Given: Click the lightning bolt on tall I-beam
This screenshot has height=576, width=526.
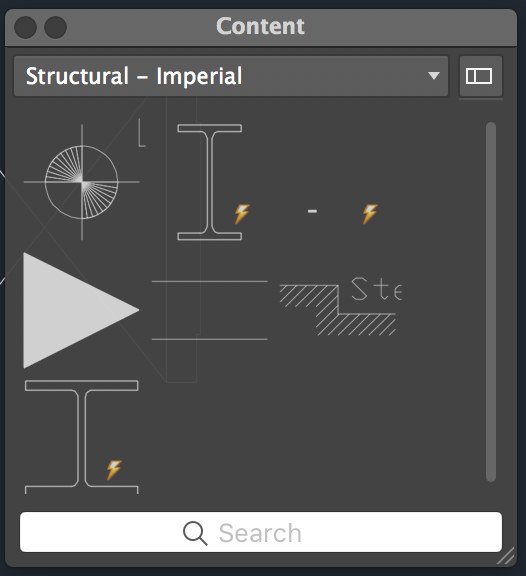Looking at the screenshot, I should [242, 214].
